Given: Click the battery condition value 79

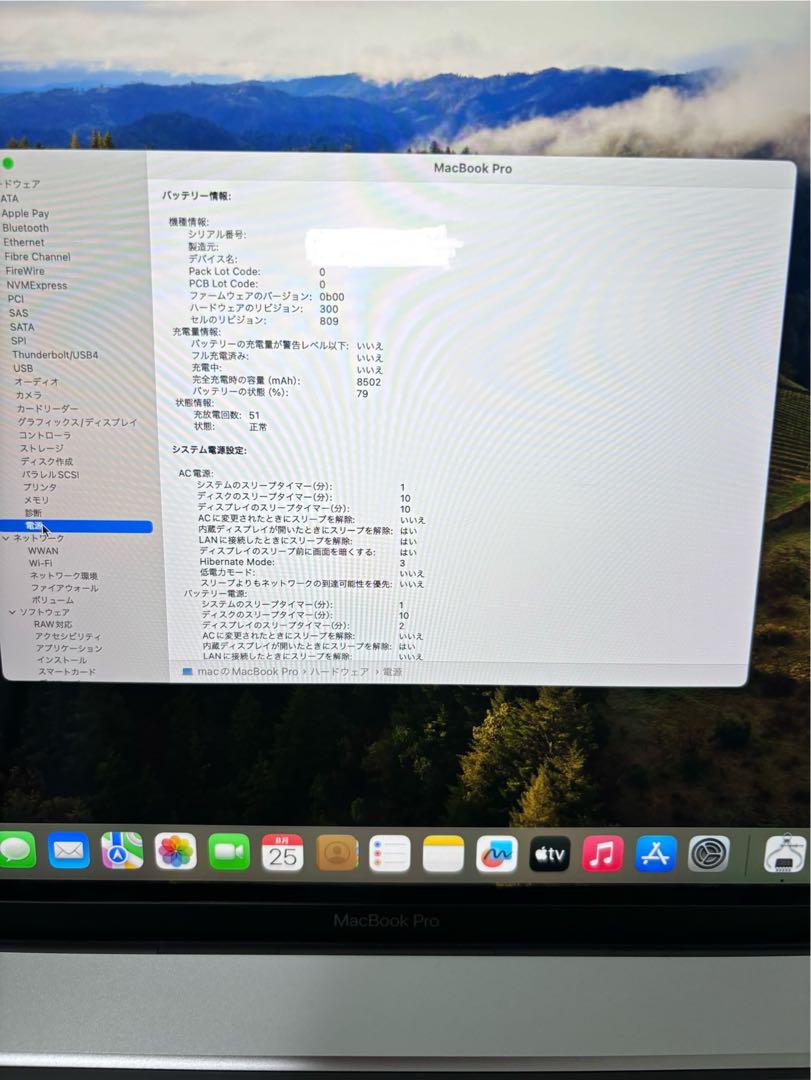Looking at the screenshot, I should point(362,394).
